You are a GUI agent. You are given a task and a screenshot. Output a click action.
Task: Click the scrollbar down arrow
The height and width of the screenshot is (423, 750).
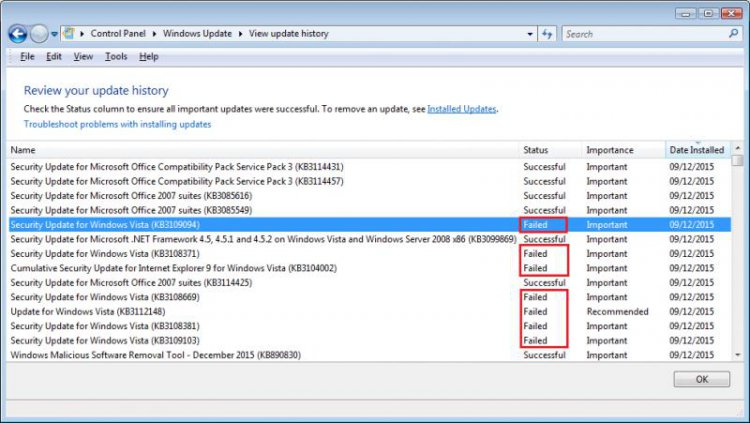tap(738, 355)
